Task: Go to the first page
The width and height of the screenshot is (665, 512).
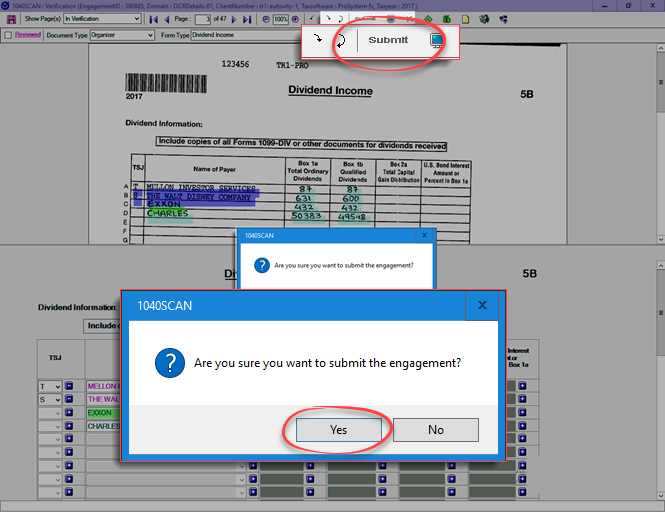Action: (153, 19)
